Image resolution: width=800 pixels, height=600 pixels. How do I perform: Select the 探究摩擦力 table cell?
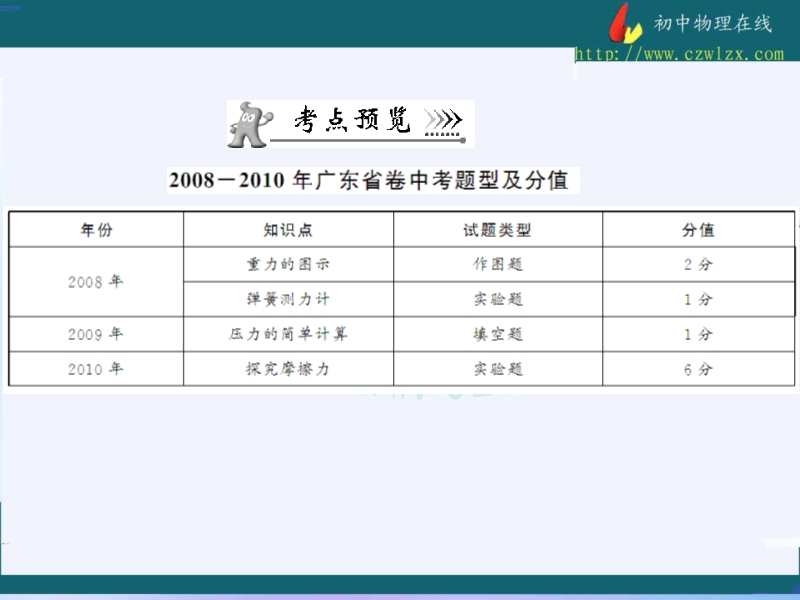(288, 369)
